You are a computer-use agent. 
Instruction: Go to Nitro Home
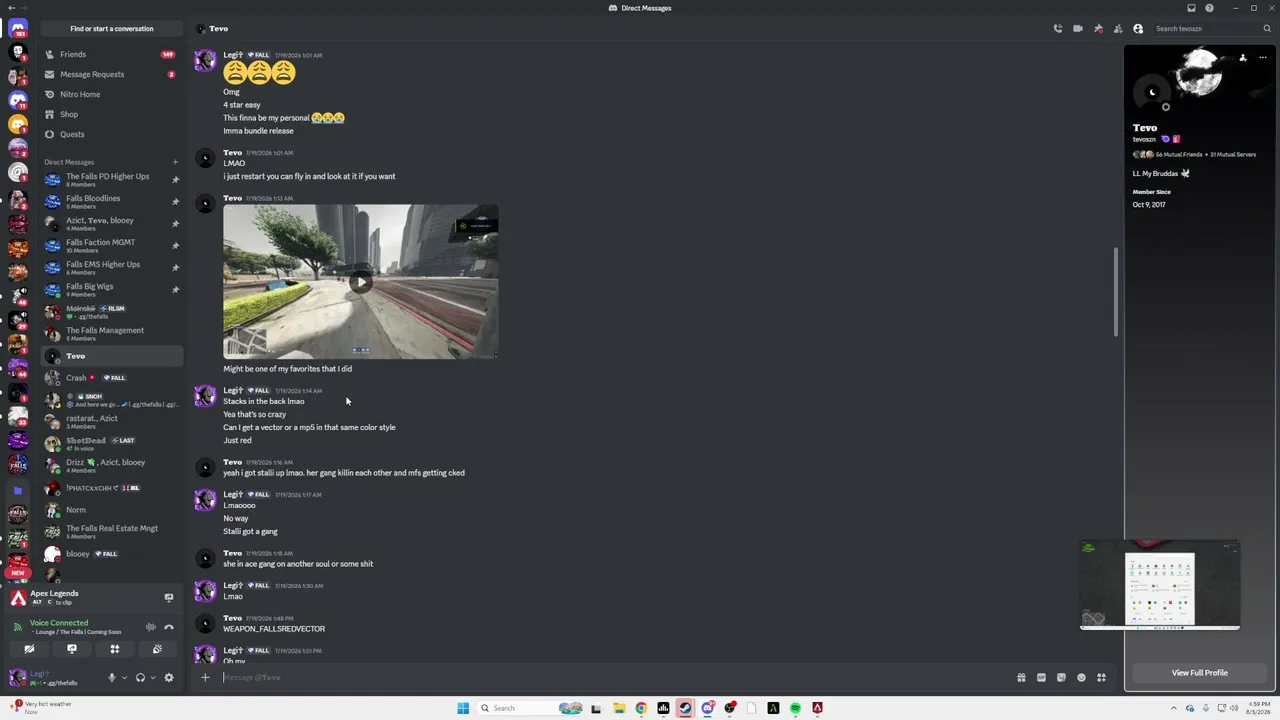point(110,94)
